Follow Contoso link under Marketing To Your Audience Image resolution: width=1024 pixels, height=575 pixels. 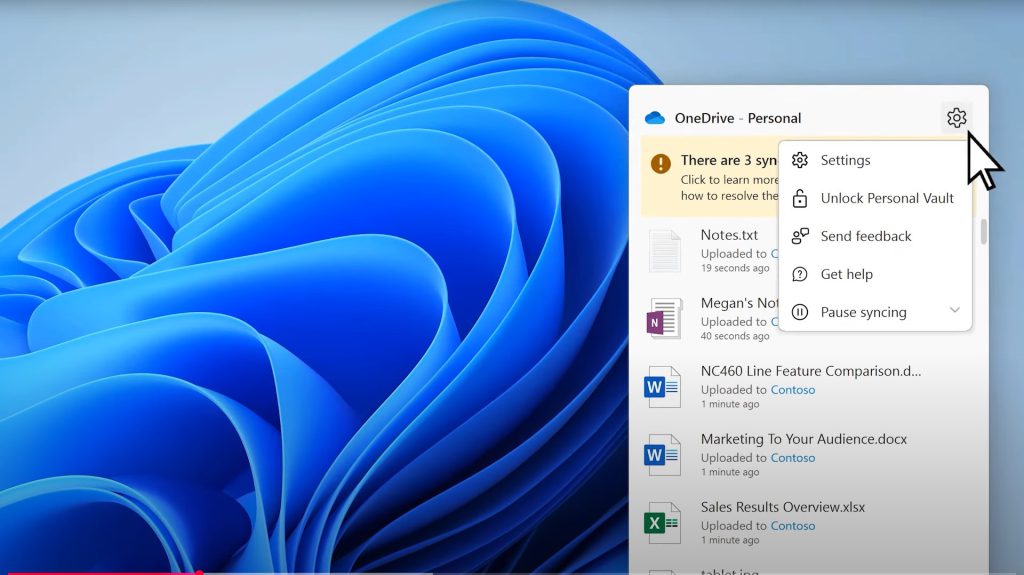click(x=792, y=458)
